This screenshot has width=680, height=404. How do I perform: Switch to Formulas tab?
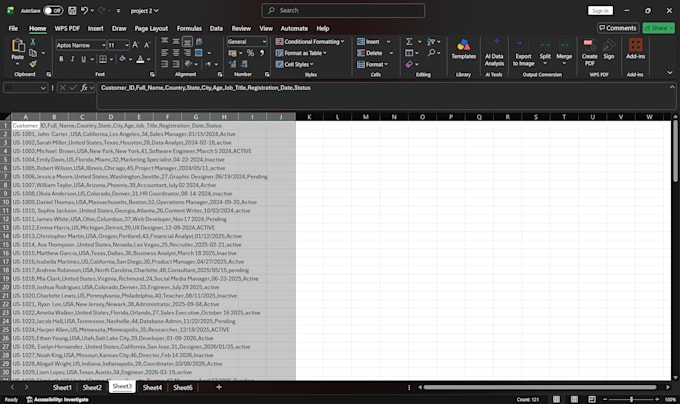[189, 29]
